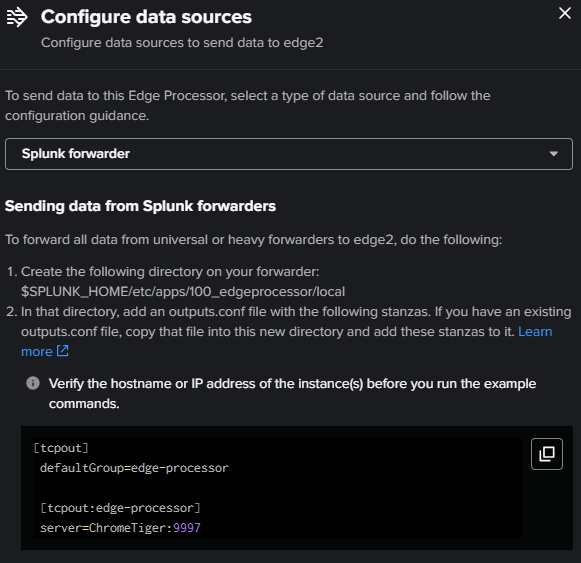Click the data sources arrow icon
Screen dimensions: 581x563
(x=17, y=17)
